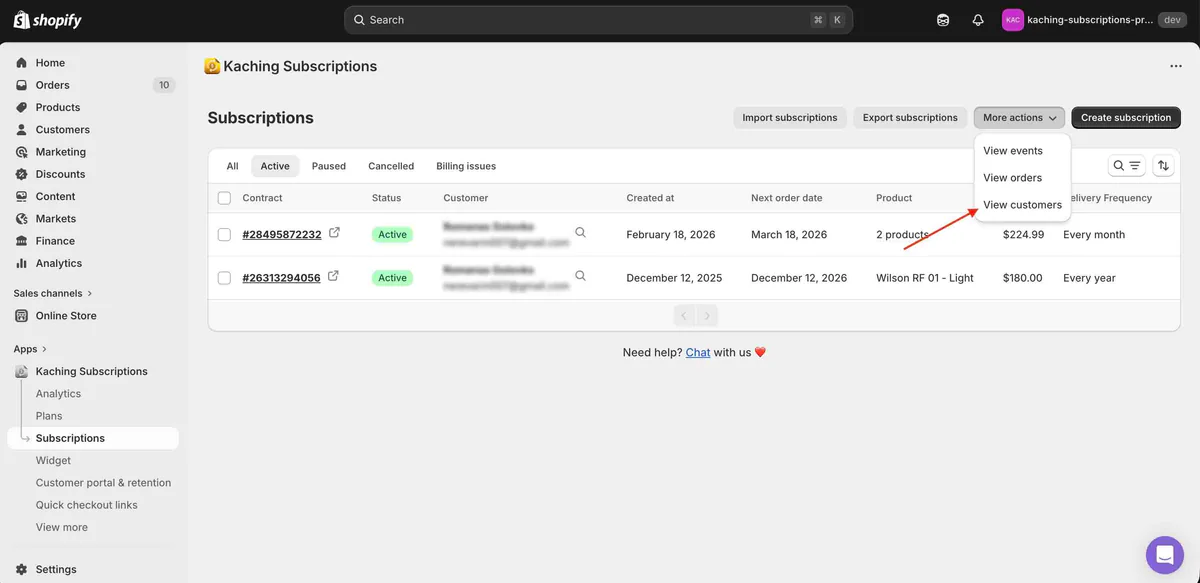This screenshot has width=1200, height=583.
Task: Expand the Apps section
Action: coord(31,349)
